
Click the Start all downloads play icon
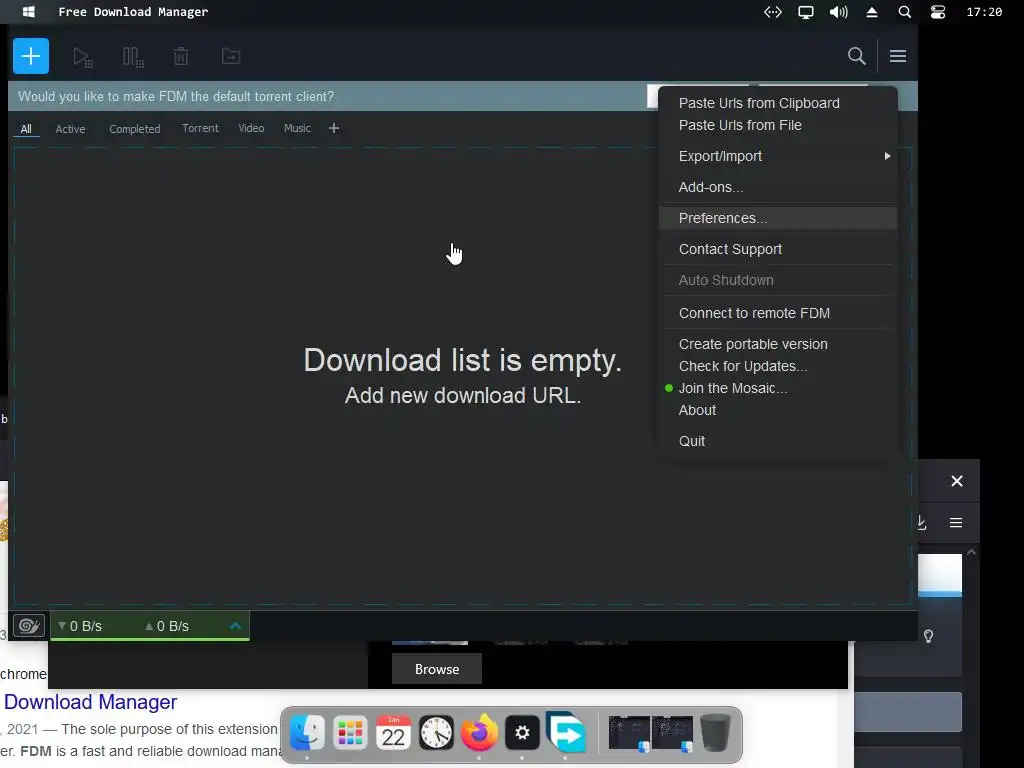[x=82, y=57]
